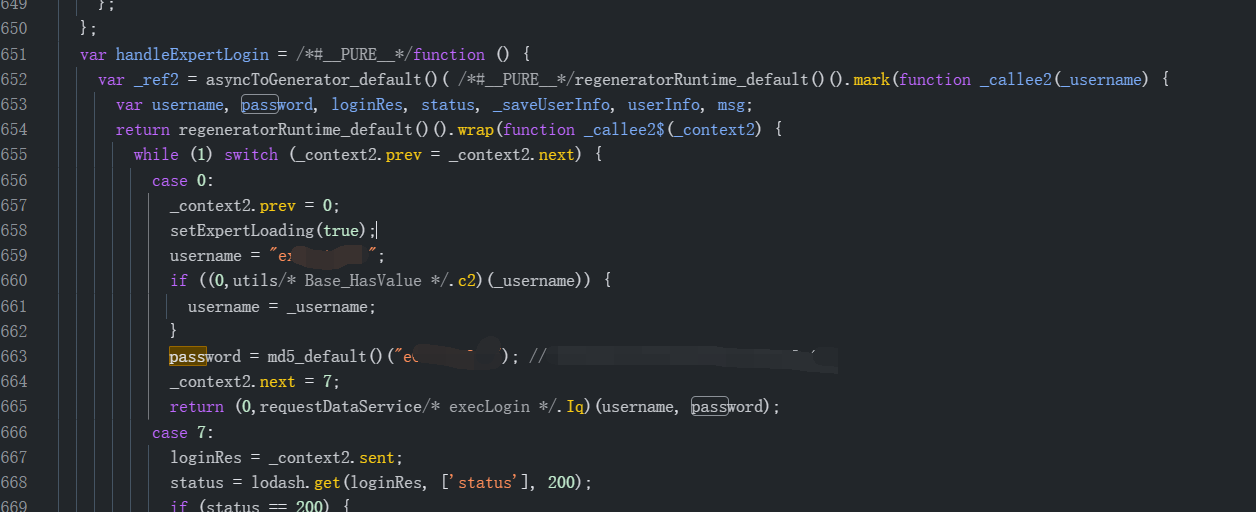Click line number 653 in the gutter

13,104
